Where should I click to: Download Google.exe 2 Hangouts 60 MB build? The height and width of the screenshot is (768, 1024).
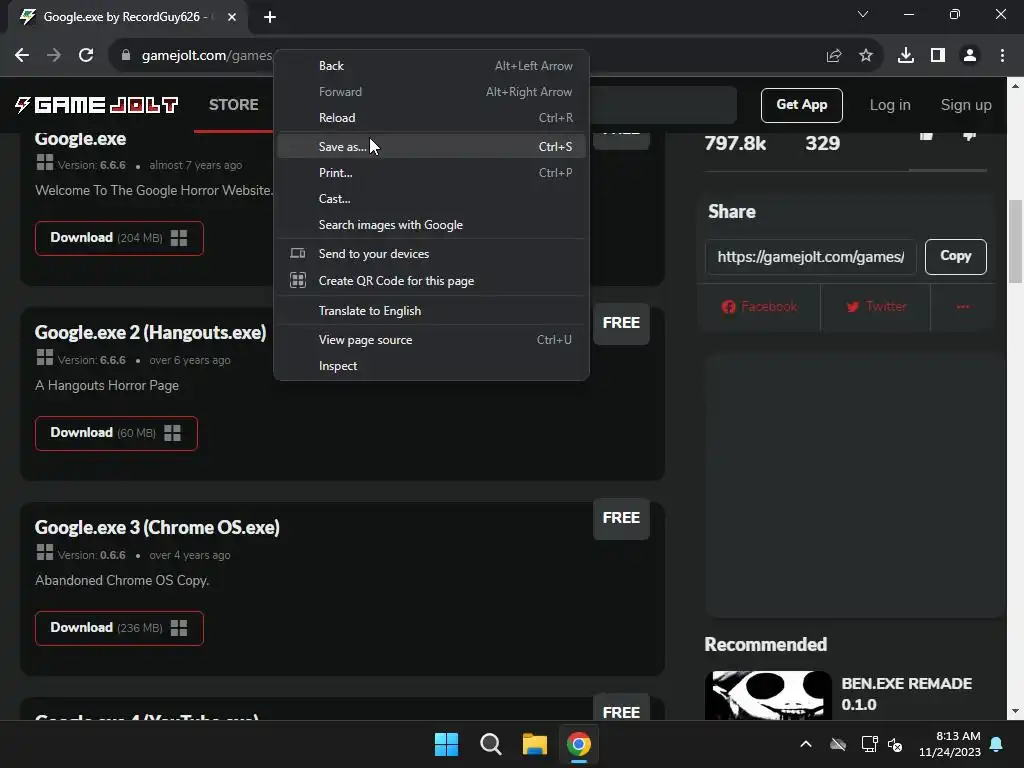click(116, 433)
